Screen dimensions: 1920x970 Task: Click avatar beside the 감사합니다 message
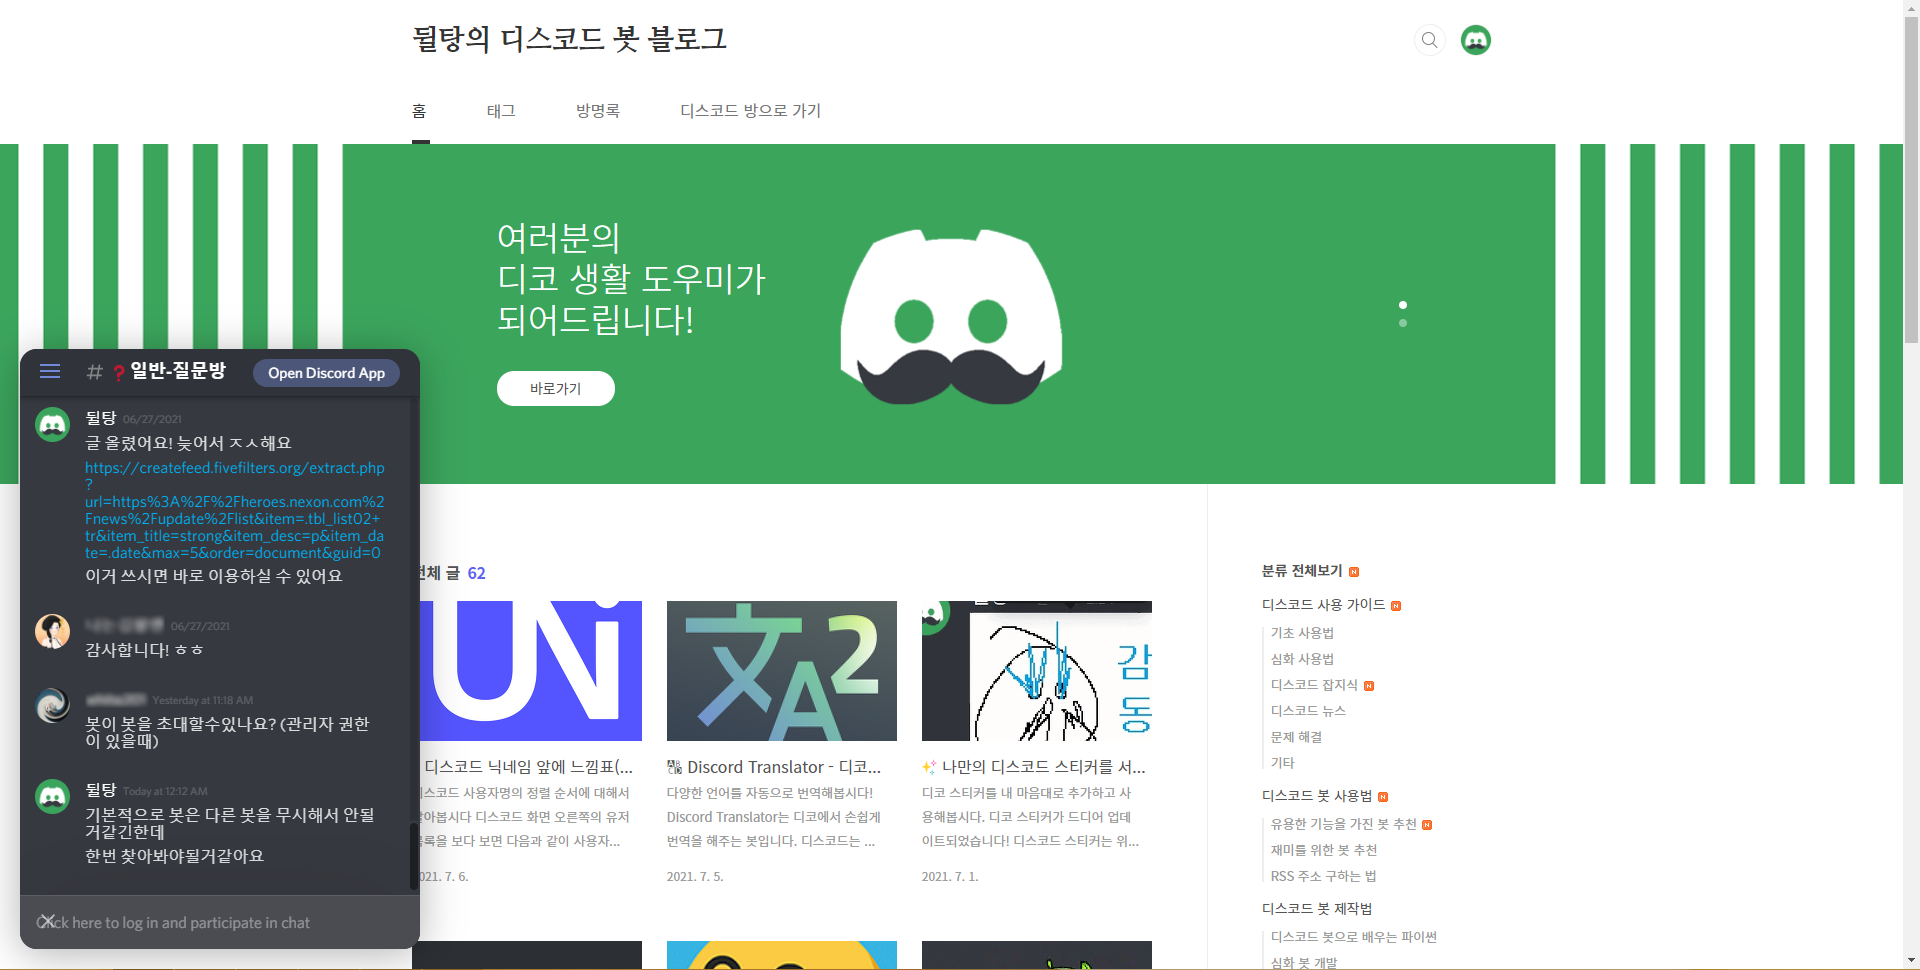(x=52, y=632)
